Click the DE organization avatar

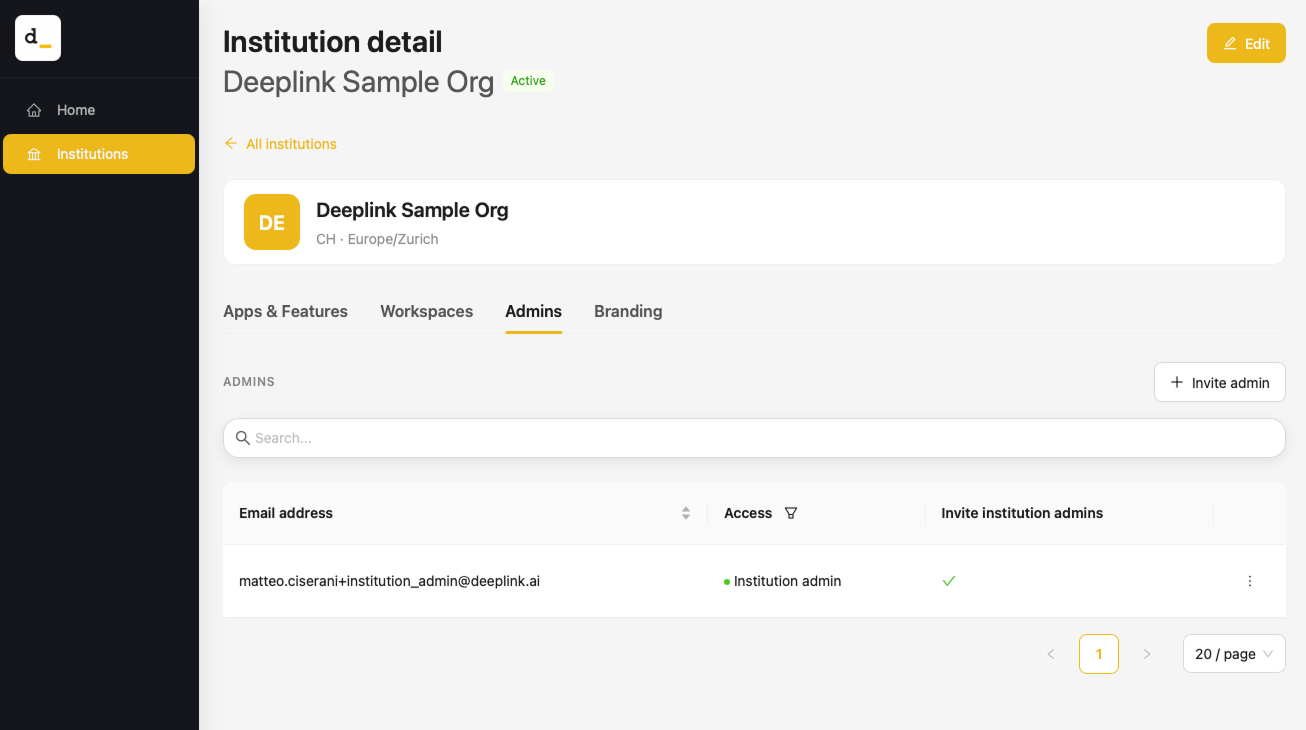point(272,222)
